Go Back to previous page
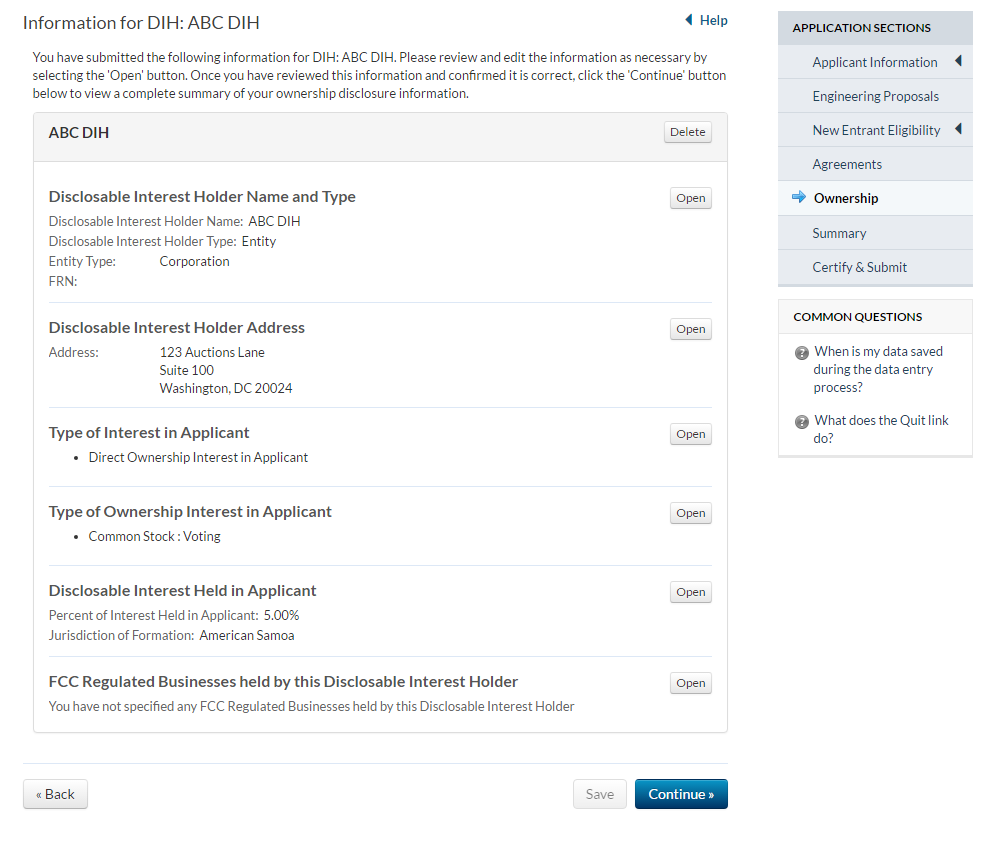1004x851 pixels. tap(55, 794)
